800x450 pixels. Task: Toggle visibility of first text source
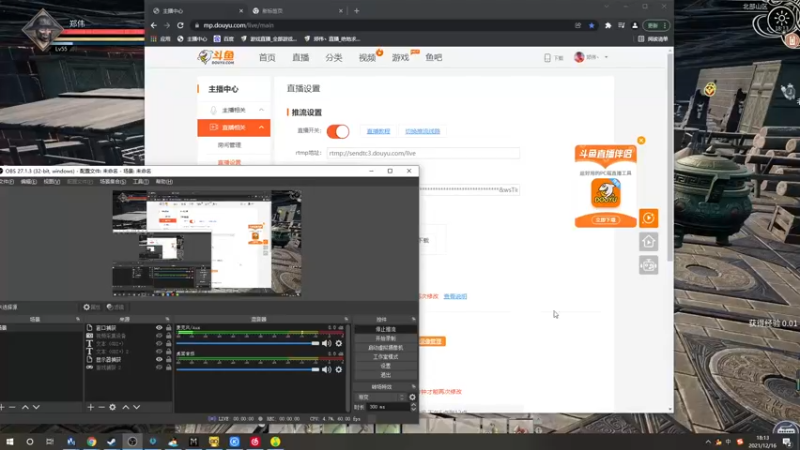click(x=159, y=343)
